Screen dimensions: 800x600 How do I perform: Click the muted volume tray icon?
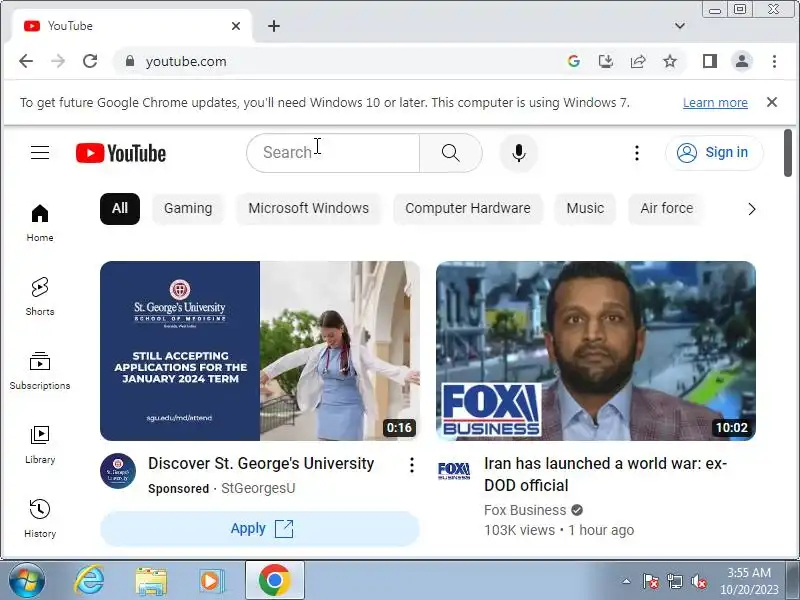(698, 581)
